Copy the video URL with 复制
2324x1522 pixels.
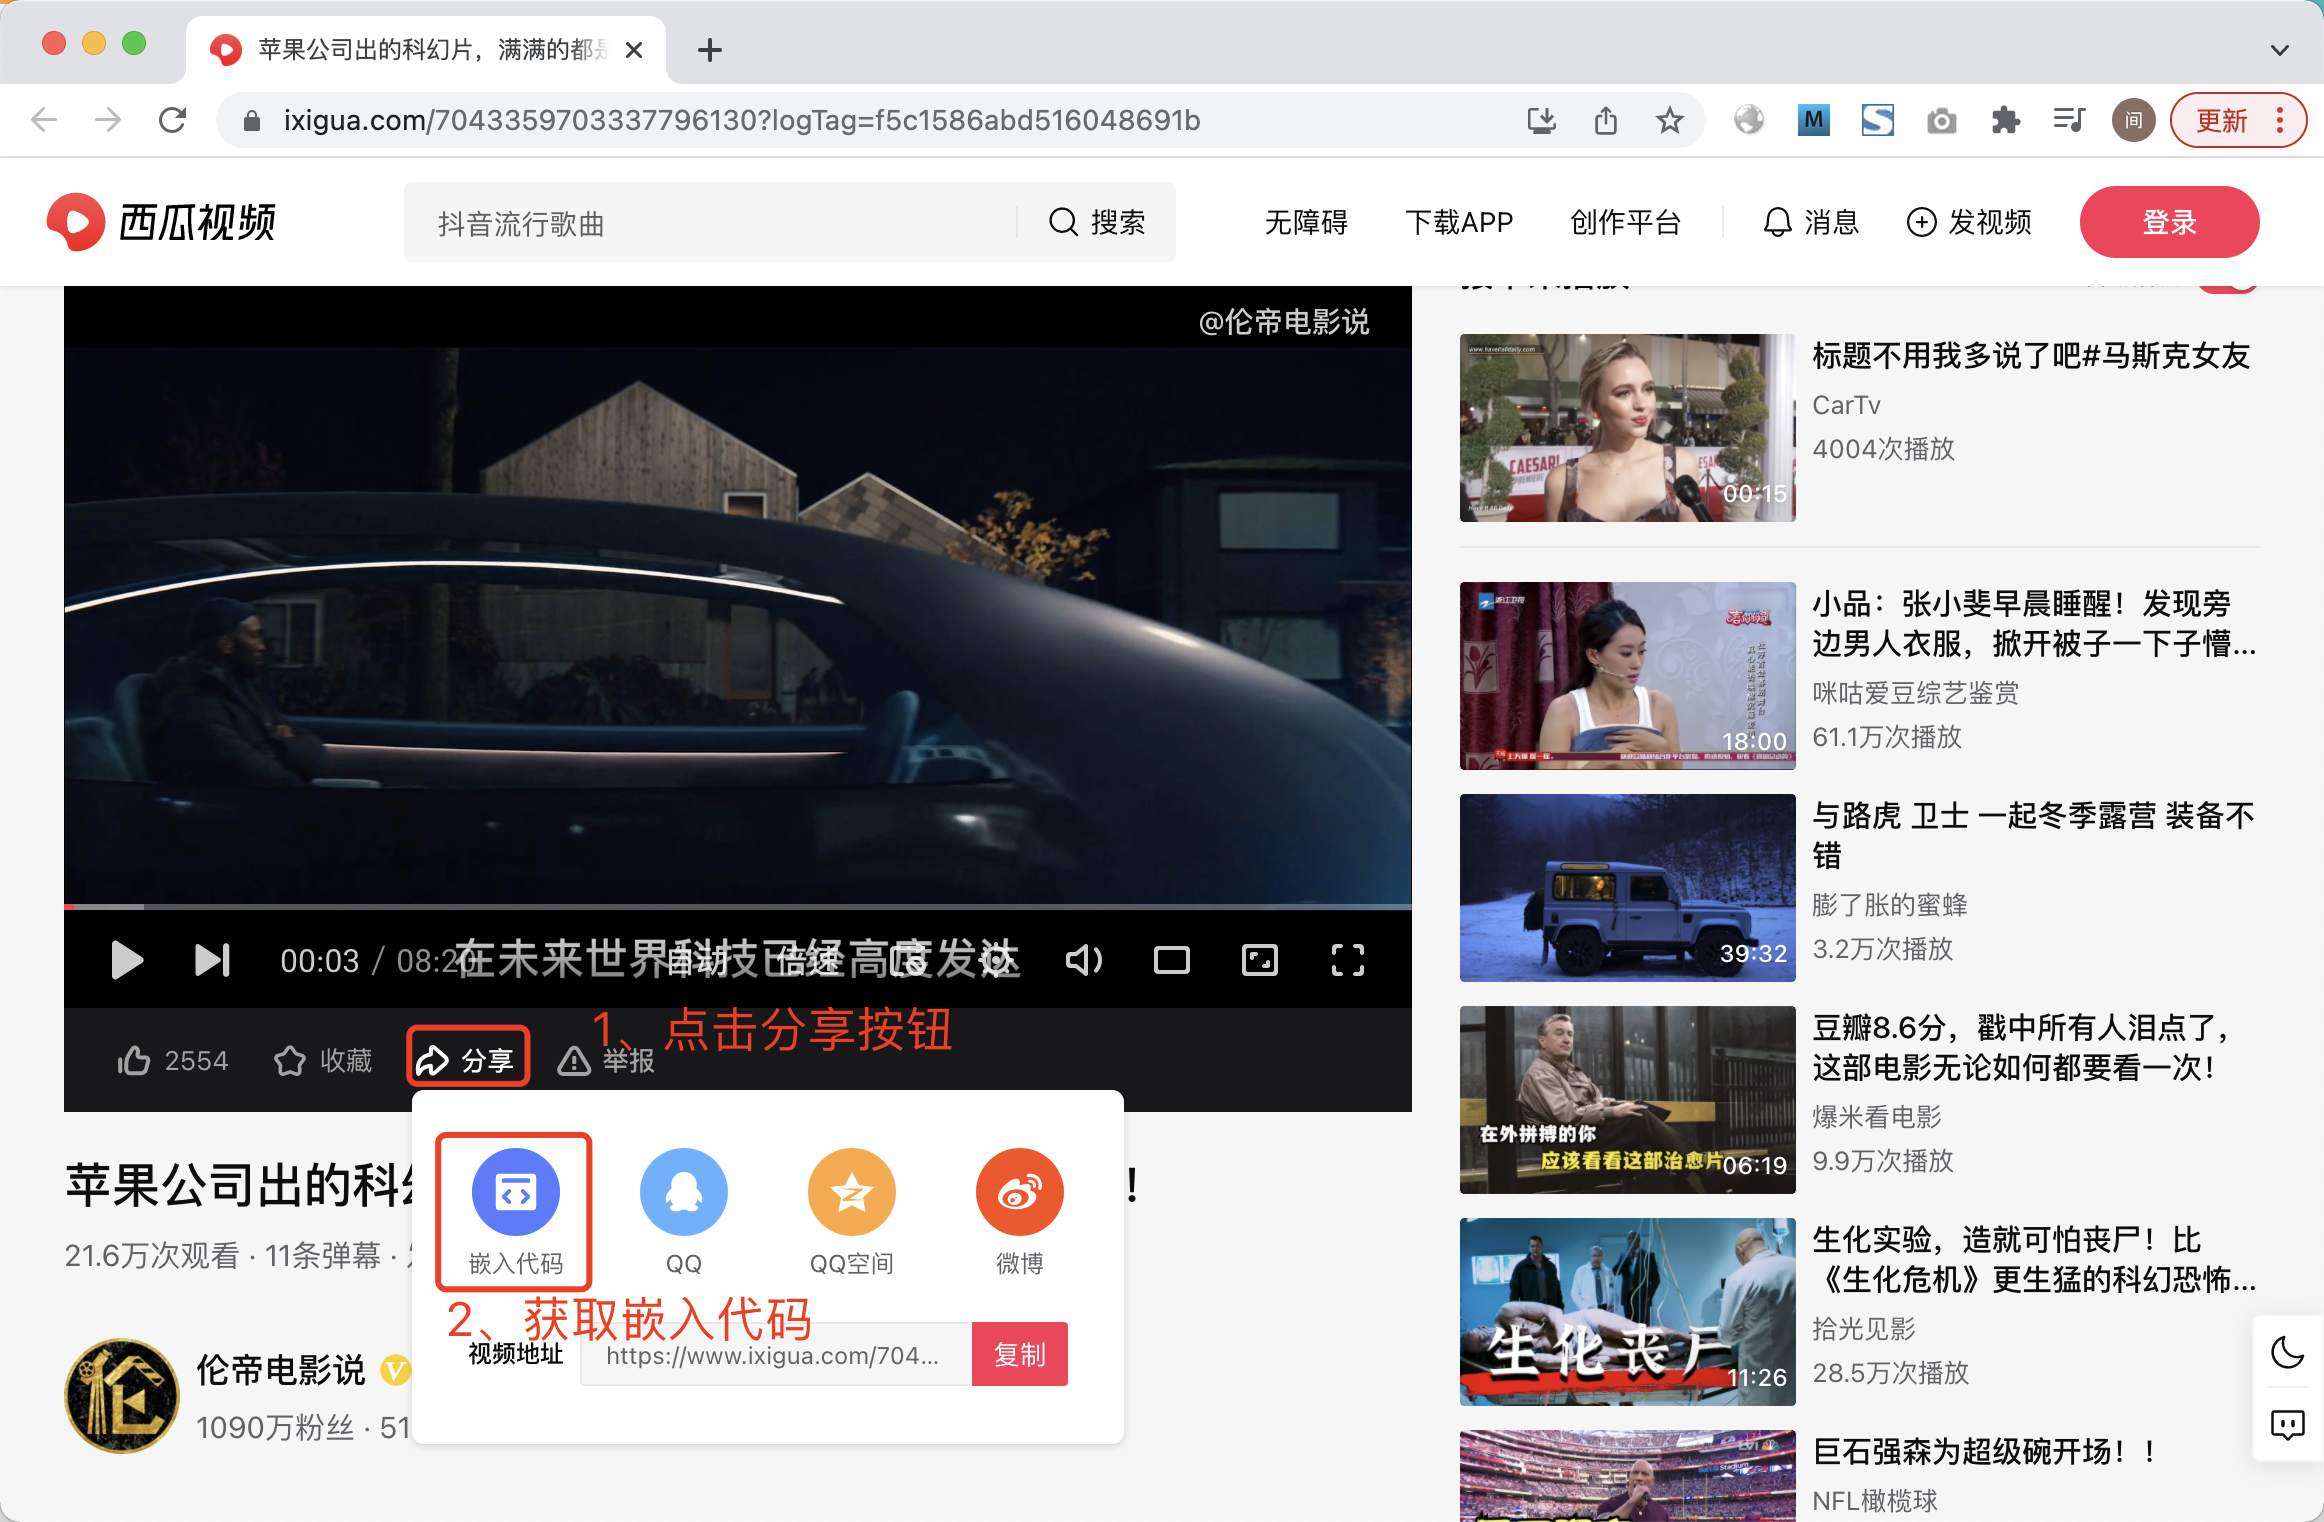pyautogui.click(x=1019, y=1354)
